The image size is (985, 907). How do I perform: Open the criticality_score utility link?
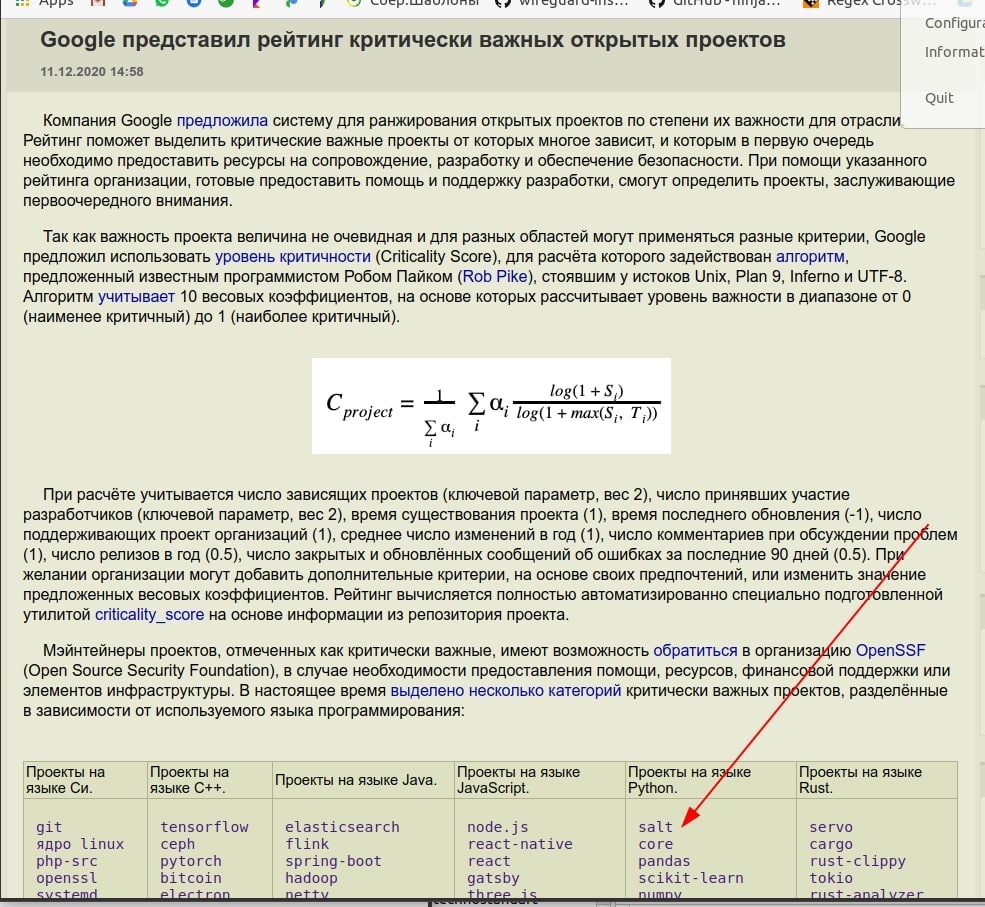click(x=150, y=614)
